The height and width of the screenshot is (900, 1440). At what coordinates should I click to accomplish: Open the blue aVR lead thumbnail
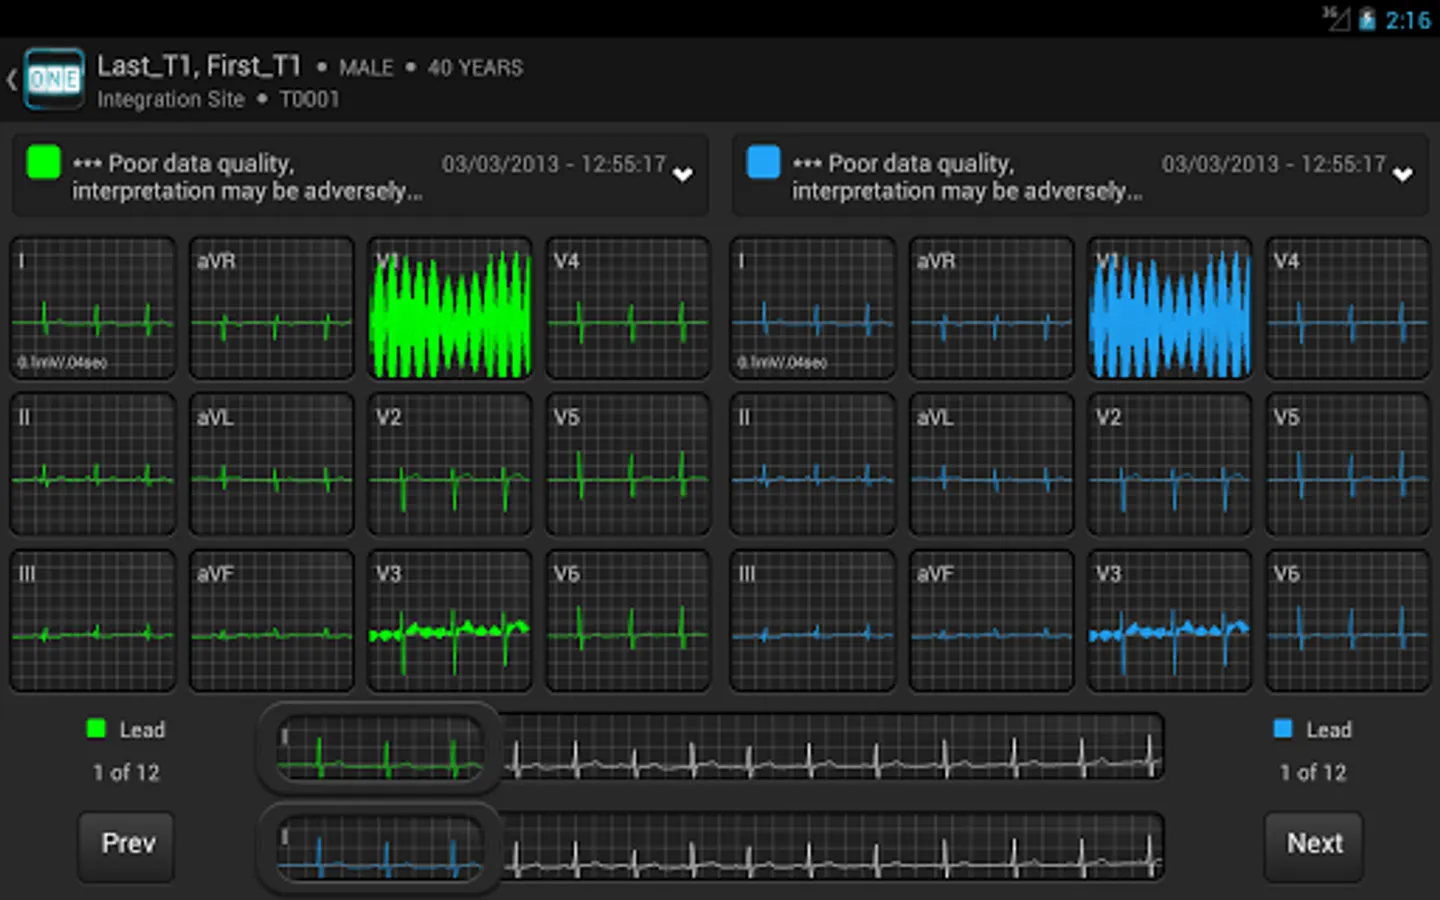[991, 308]
